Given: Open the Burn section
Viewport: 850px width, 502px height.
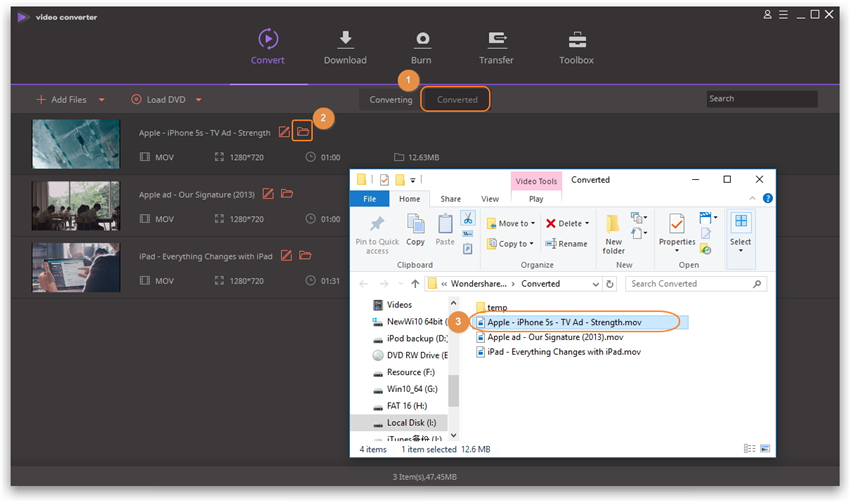Looking at the screenshot, I should (421, 47).
